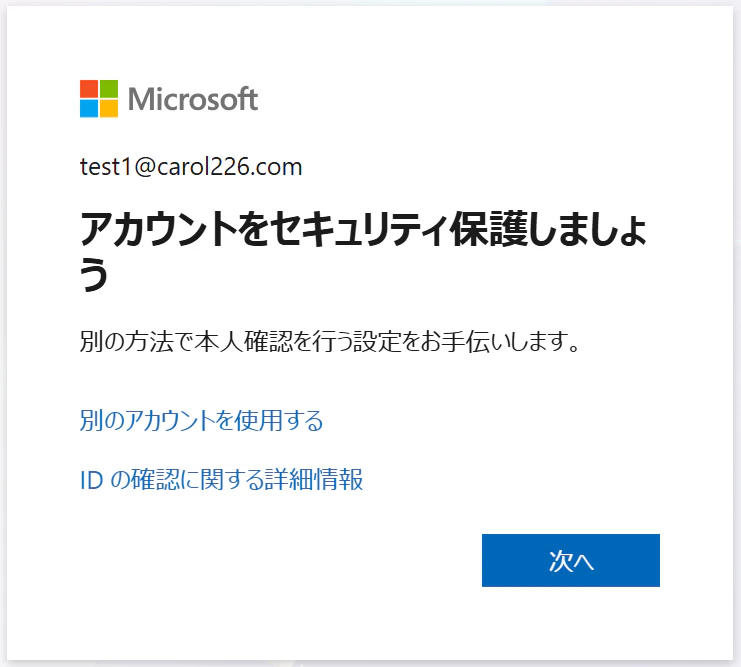Click the Microsoft four-square logo
The image size is (741, 667).
(99, 98)
